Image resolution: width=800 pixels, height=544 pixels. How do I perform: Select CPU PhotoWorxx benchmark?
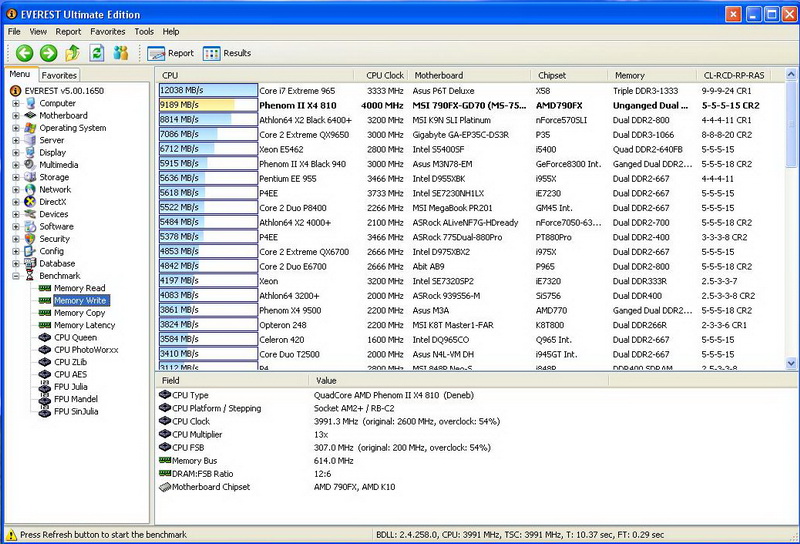point(86,350)
